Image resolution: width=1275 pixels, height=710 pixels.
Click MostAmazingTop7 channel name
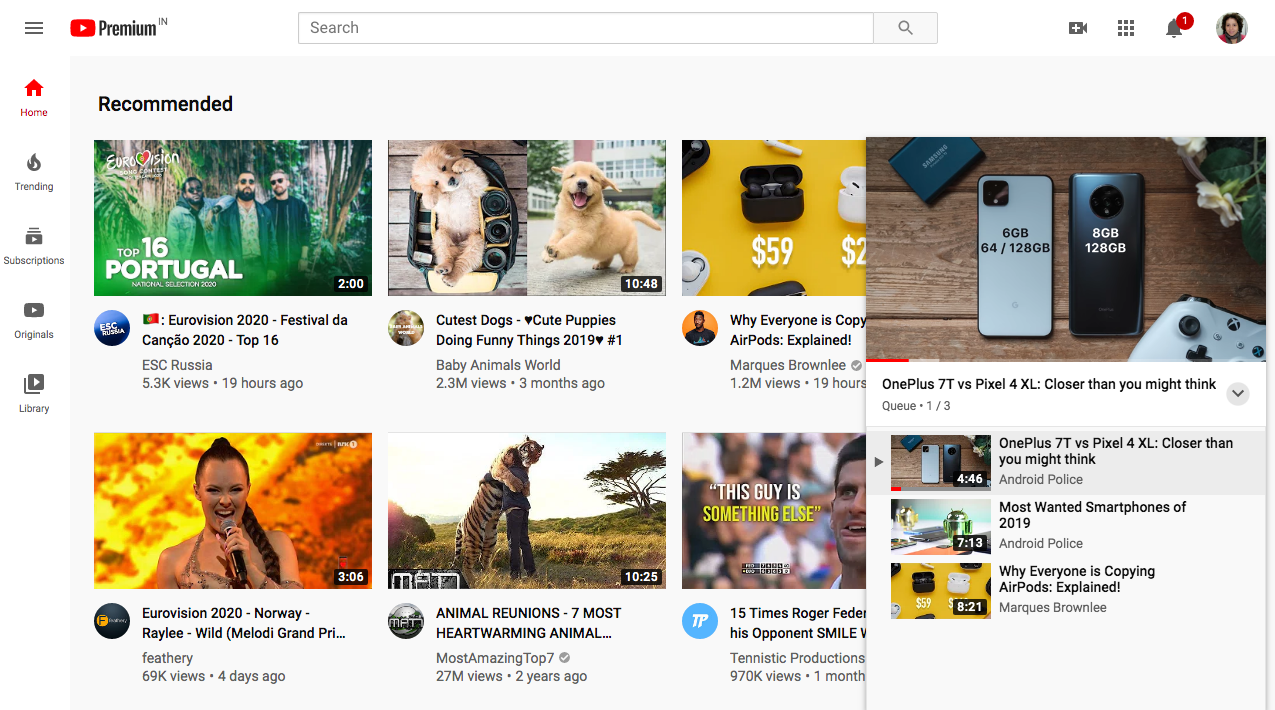pos(495,658)
